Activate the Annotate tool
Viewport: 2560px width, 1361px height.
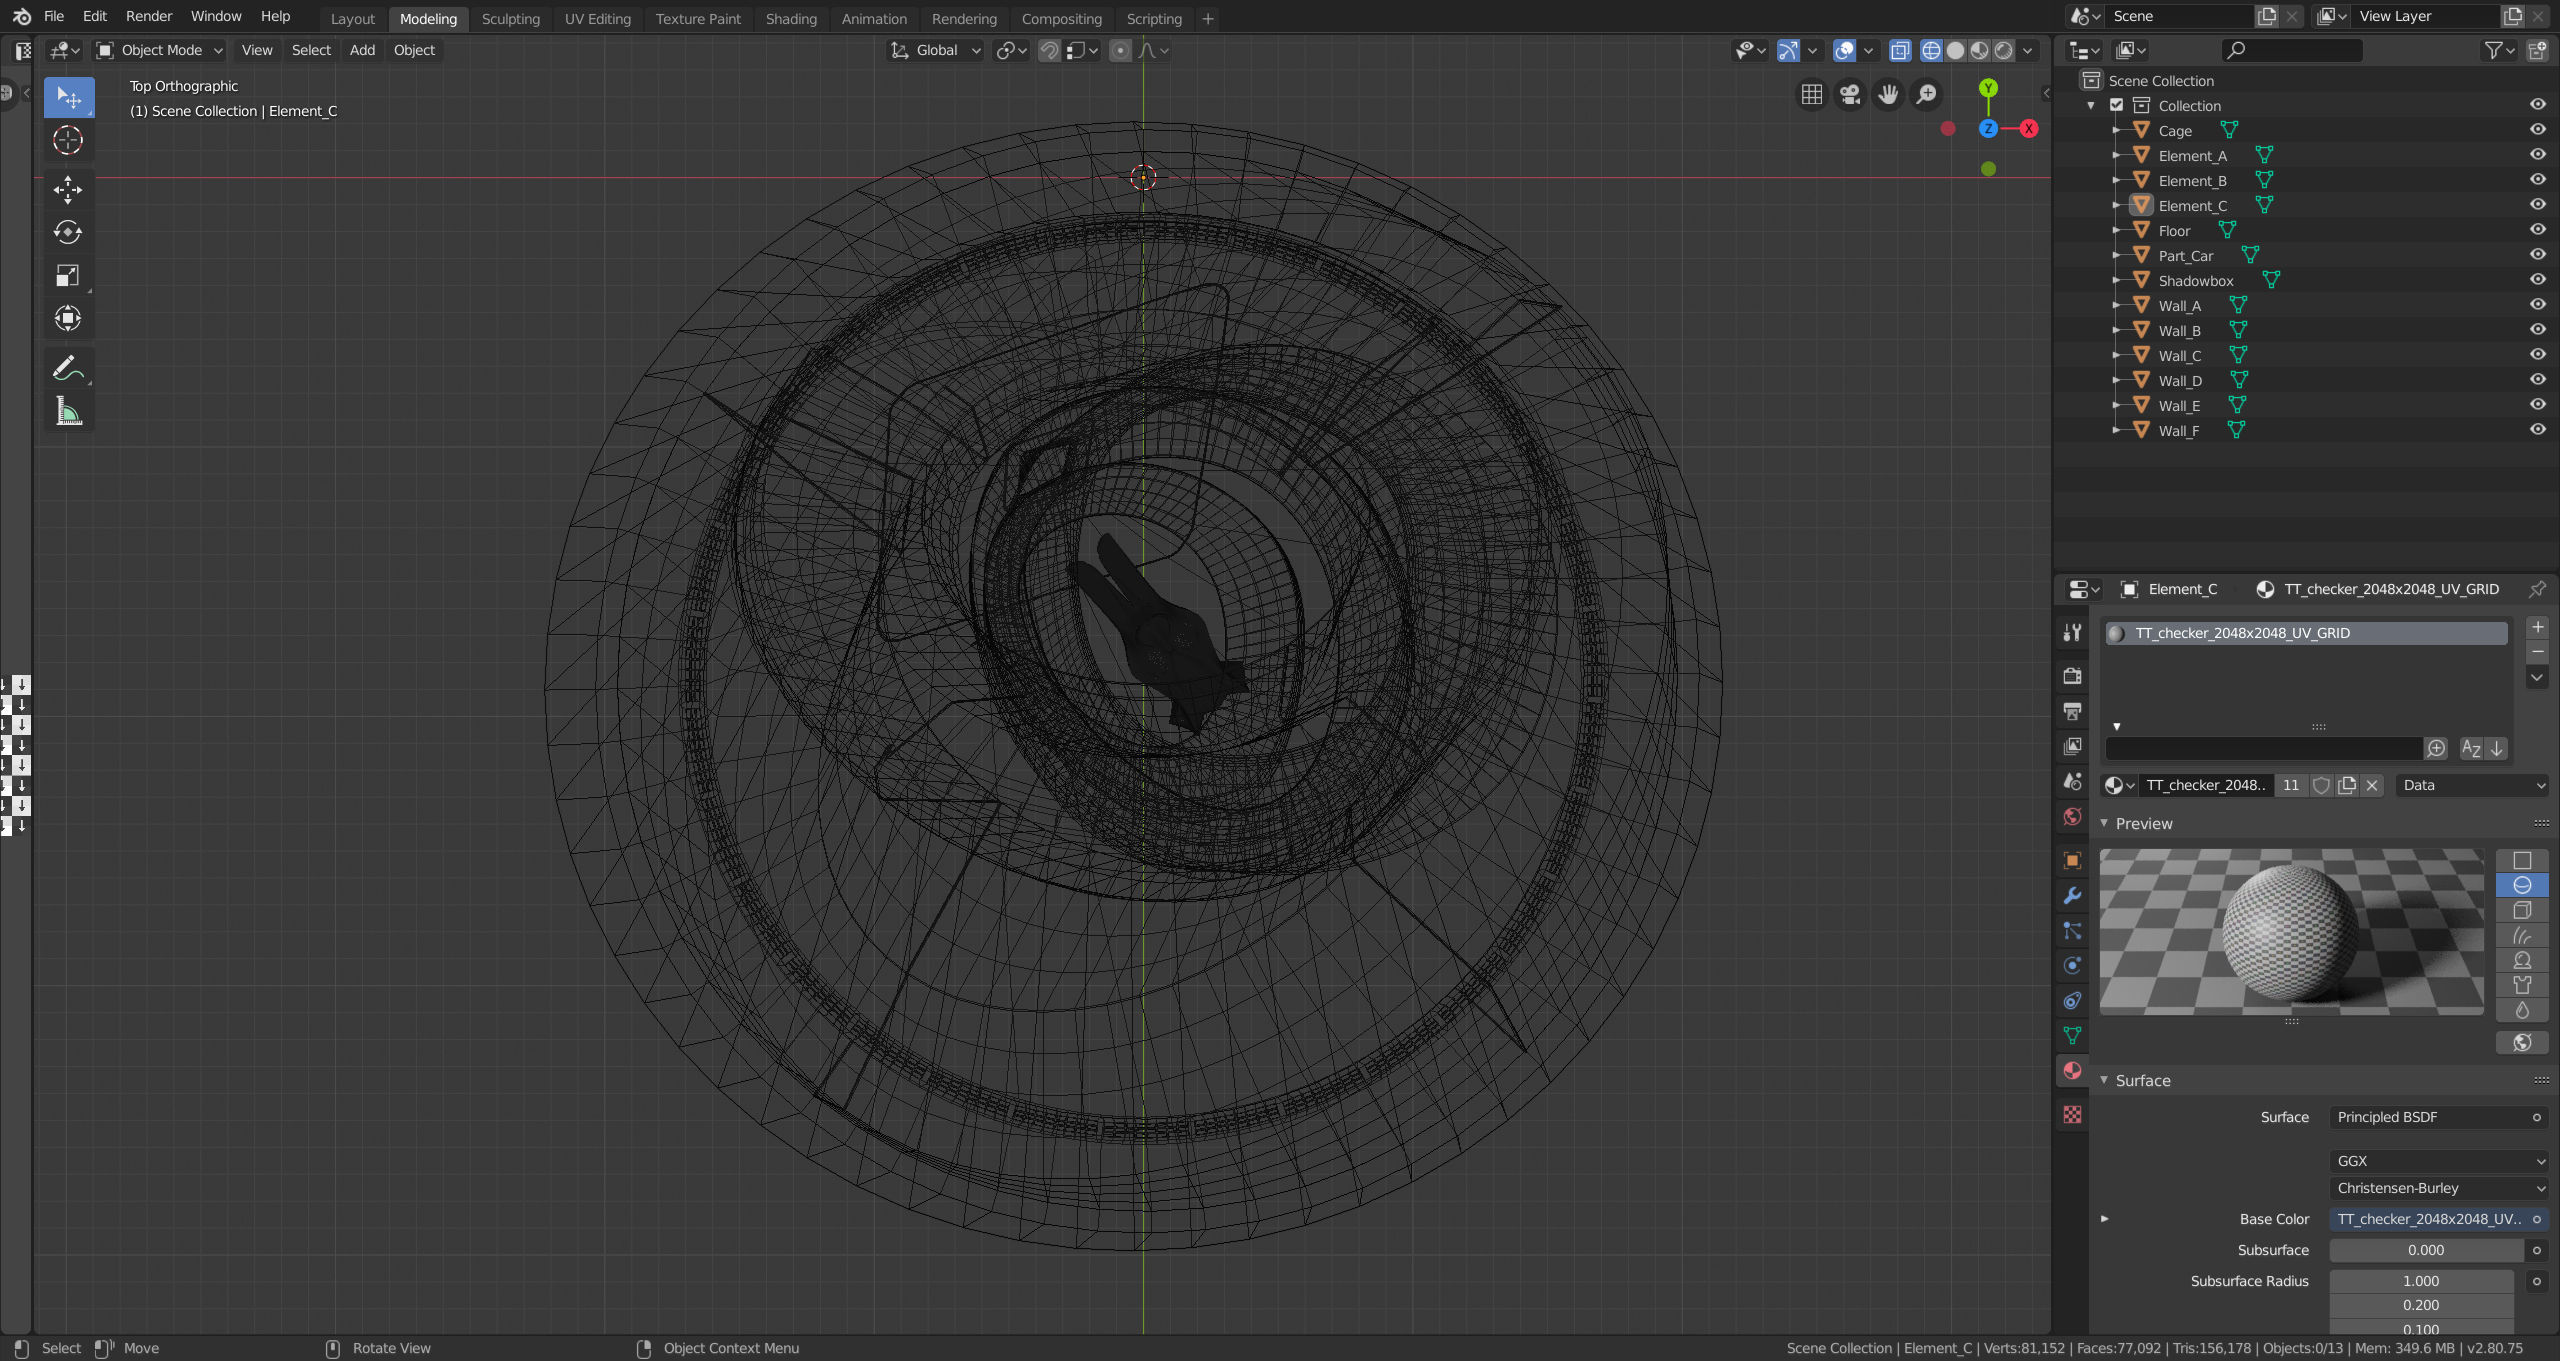(68, 369)
